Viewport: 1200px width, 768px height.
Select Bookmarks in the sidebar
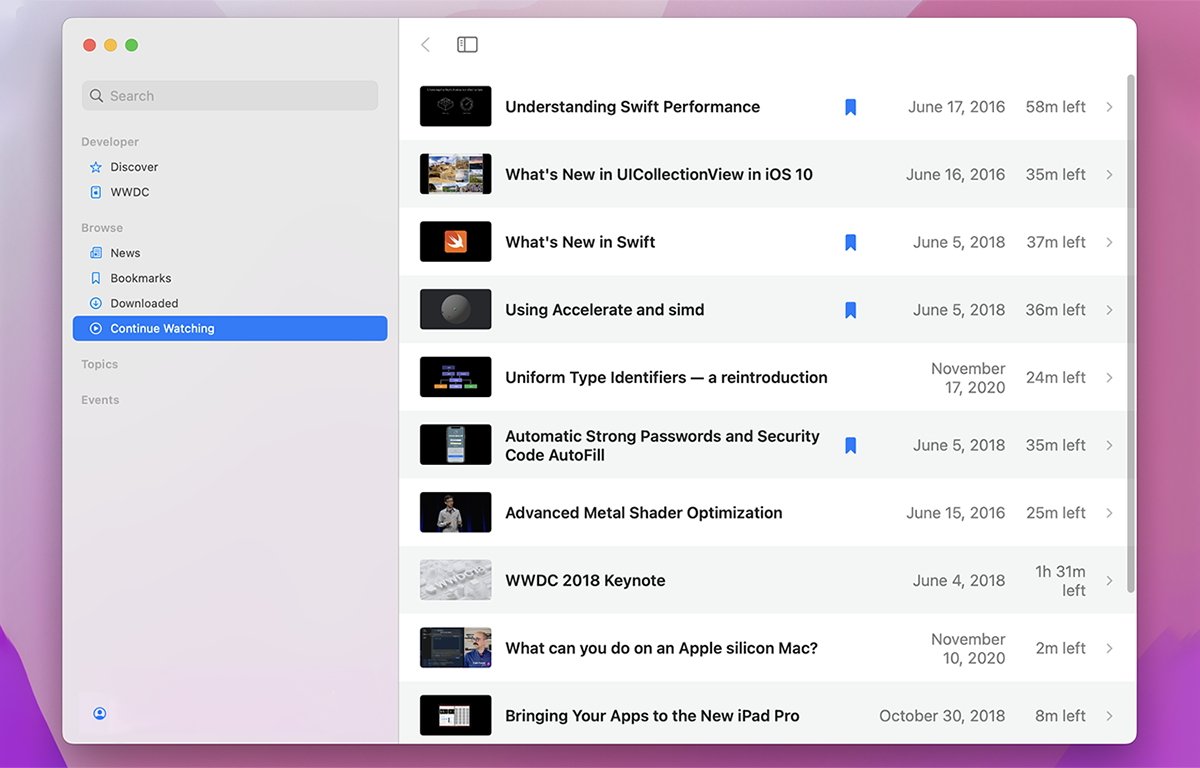(x=140, y=278)
